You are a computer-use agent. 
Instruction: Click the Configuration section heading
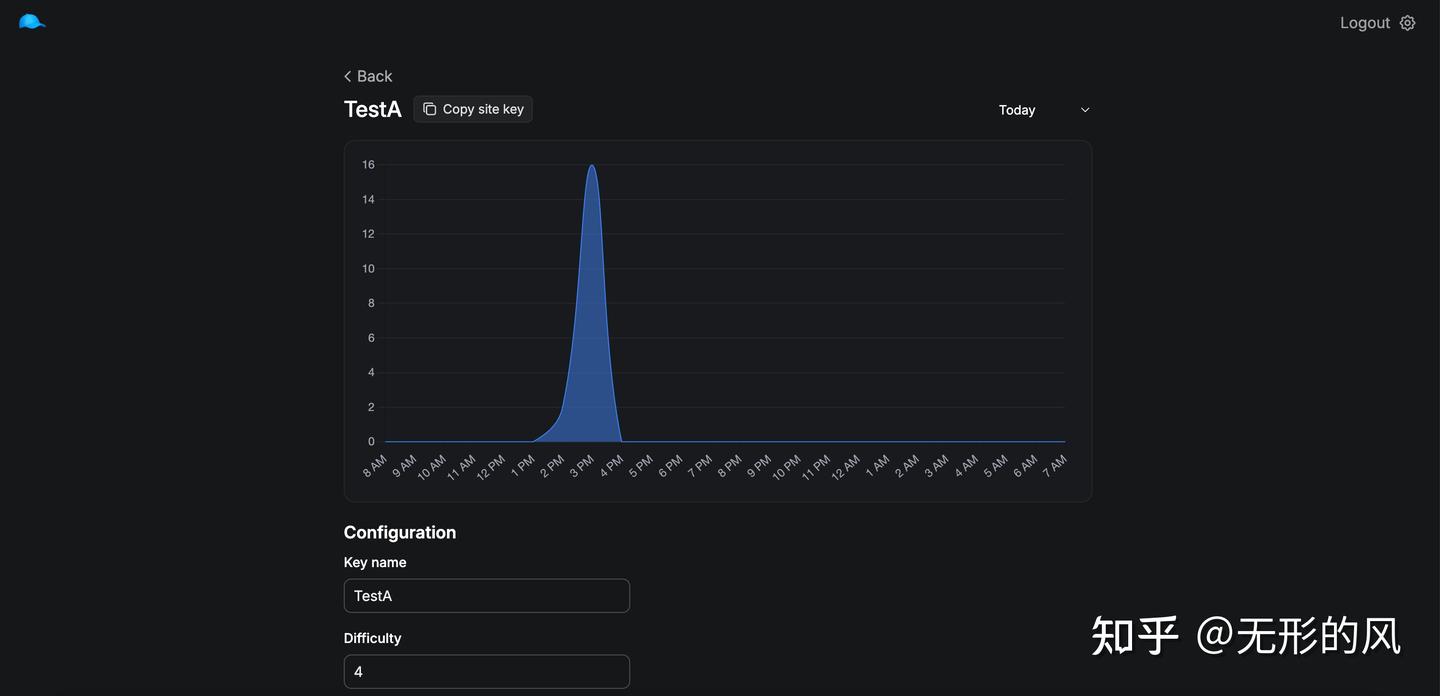point(400,532)
